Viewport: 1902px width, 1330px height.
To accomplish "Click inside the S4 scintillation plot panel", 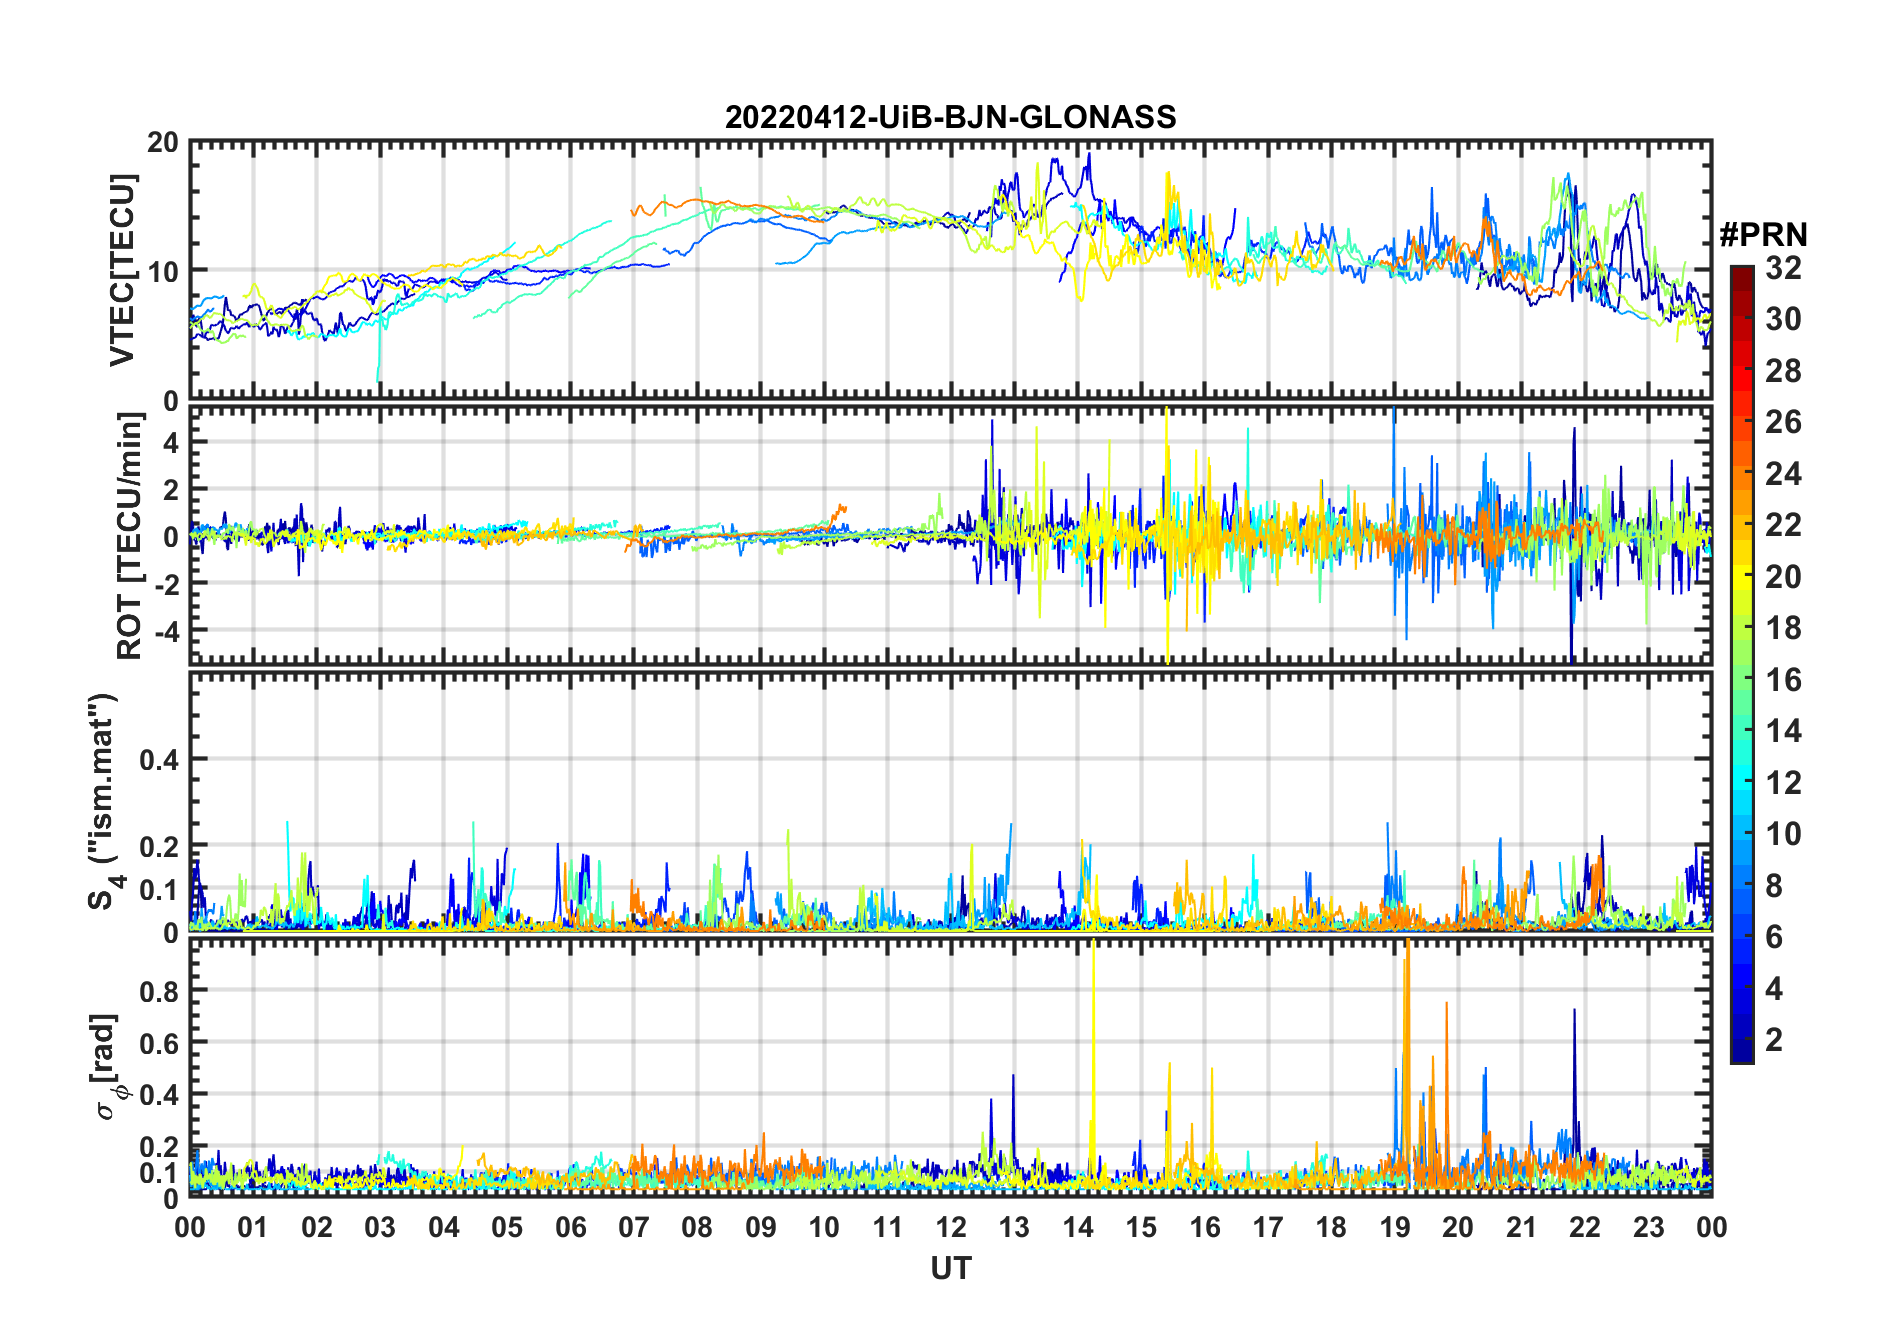I will point(950,801).
